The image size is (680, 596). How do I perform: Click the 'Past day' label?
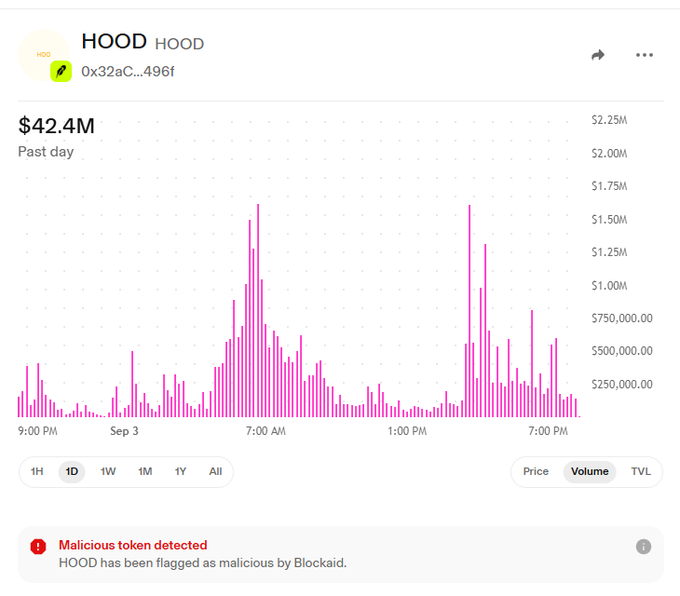pyautogui.click(x=46, y=152)
